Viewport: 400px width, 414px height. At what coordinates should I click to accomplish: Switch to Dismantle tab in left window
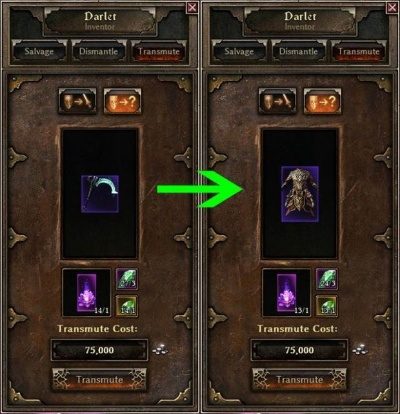[99, 52]
